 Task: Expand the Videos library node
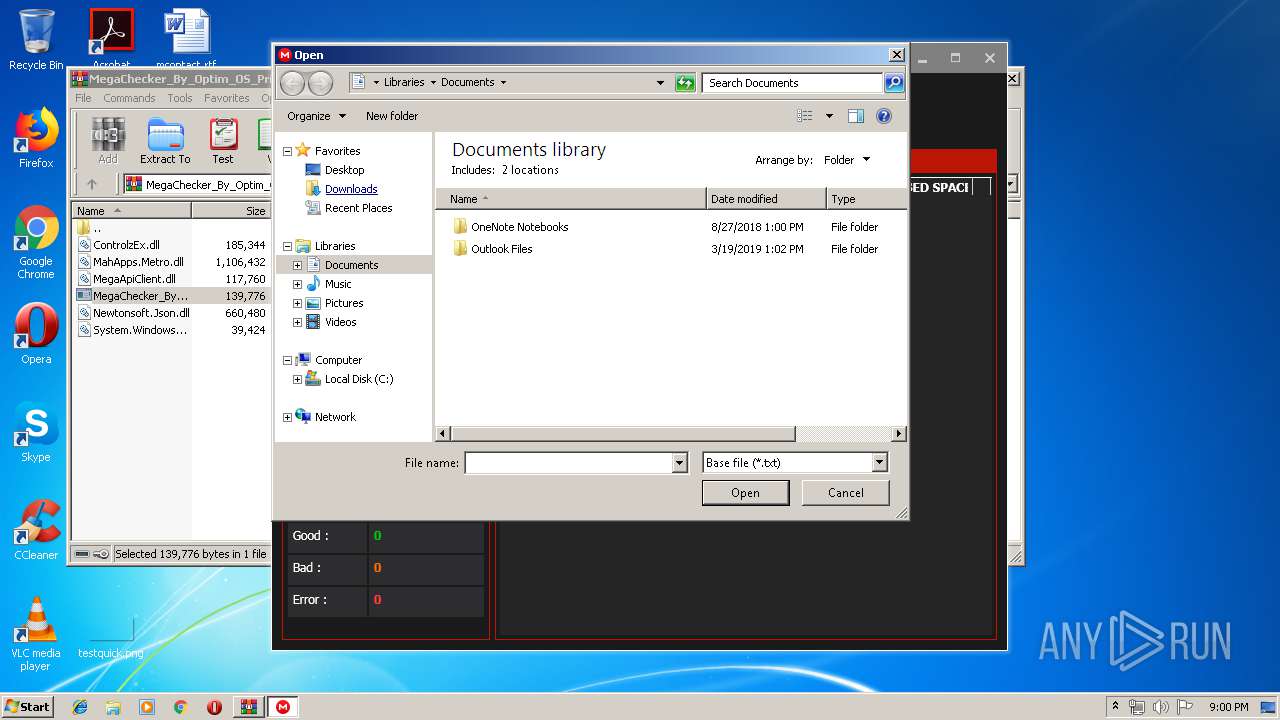297,322
